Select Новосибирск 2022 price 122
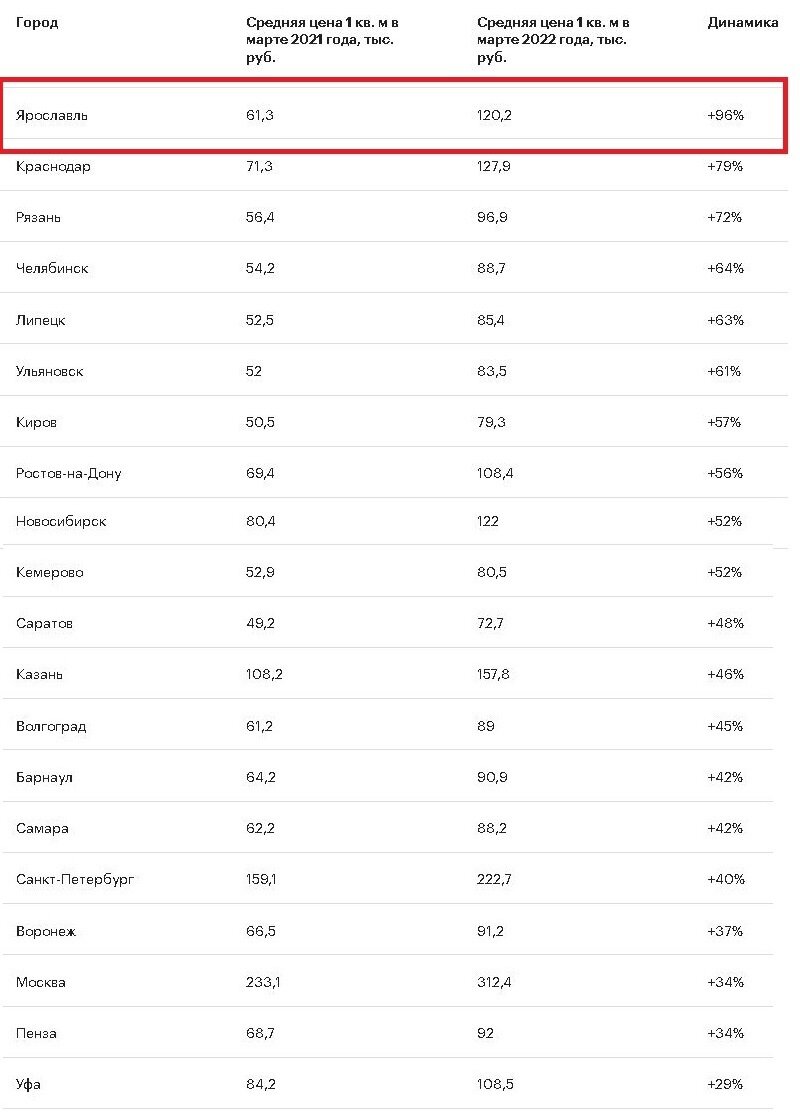Viewport: 800px width, 1114px height. tap(487, 521)
